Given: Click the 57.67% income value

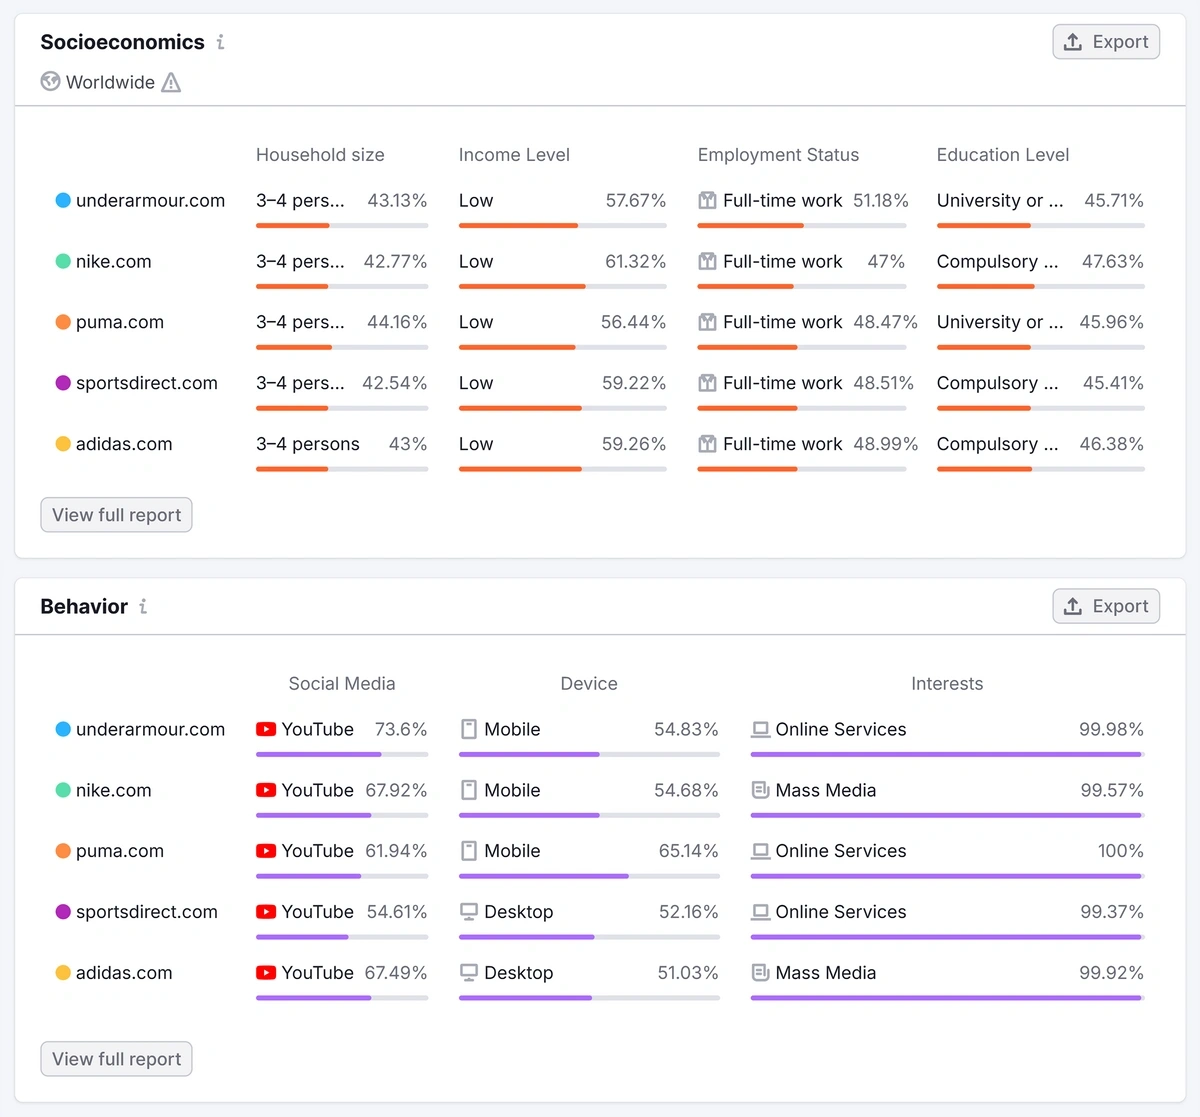Looking at the screenshot, I should (x=636, y=200).
